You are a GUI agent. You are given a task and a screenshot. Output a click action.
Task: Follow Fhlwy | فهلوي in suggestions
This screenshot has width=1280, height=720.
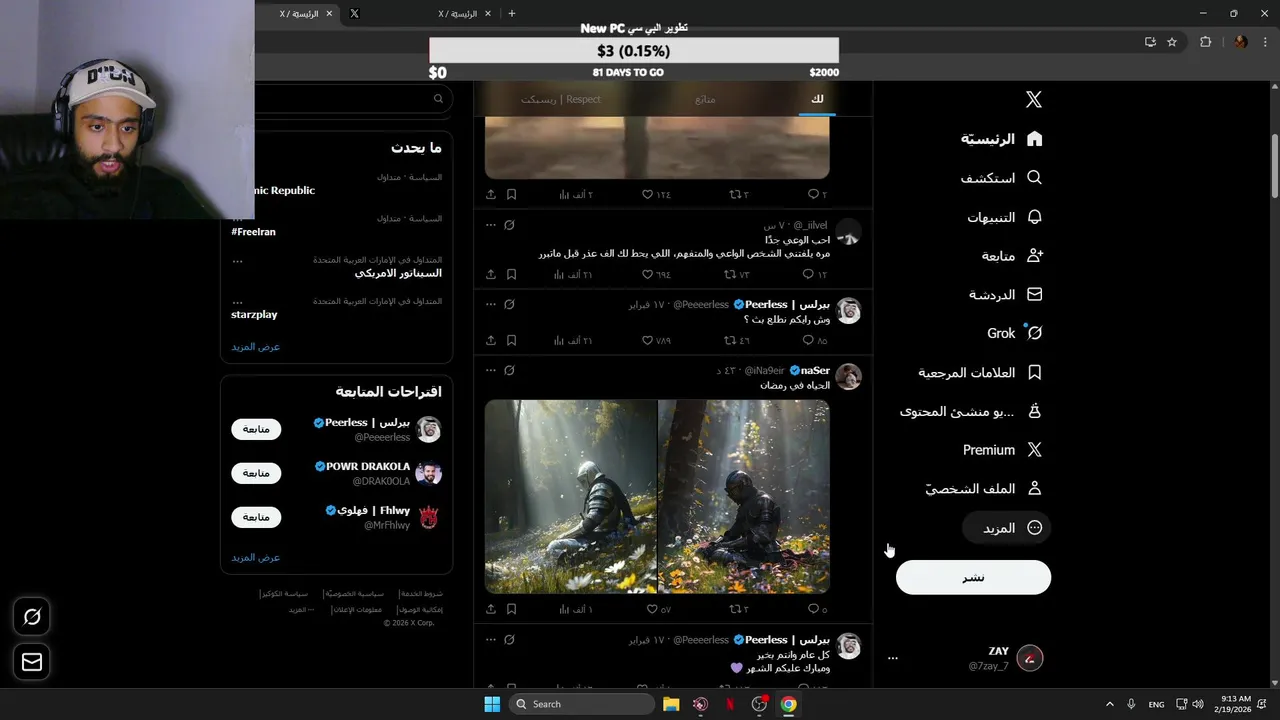[x=256, y=517]
